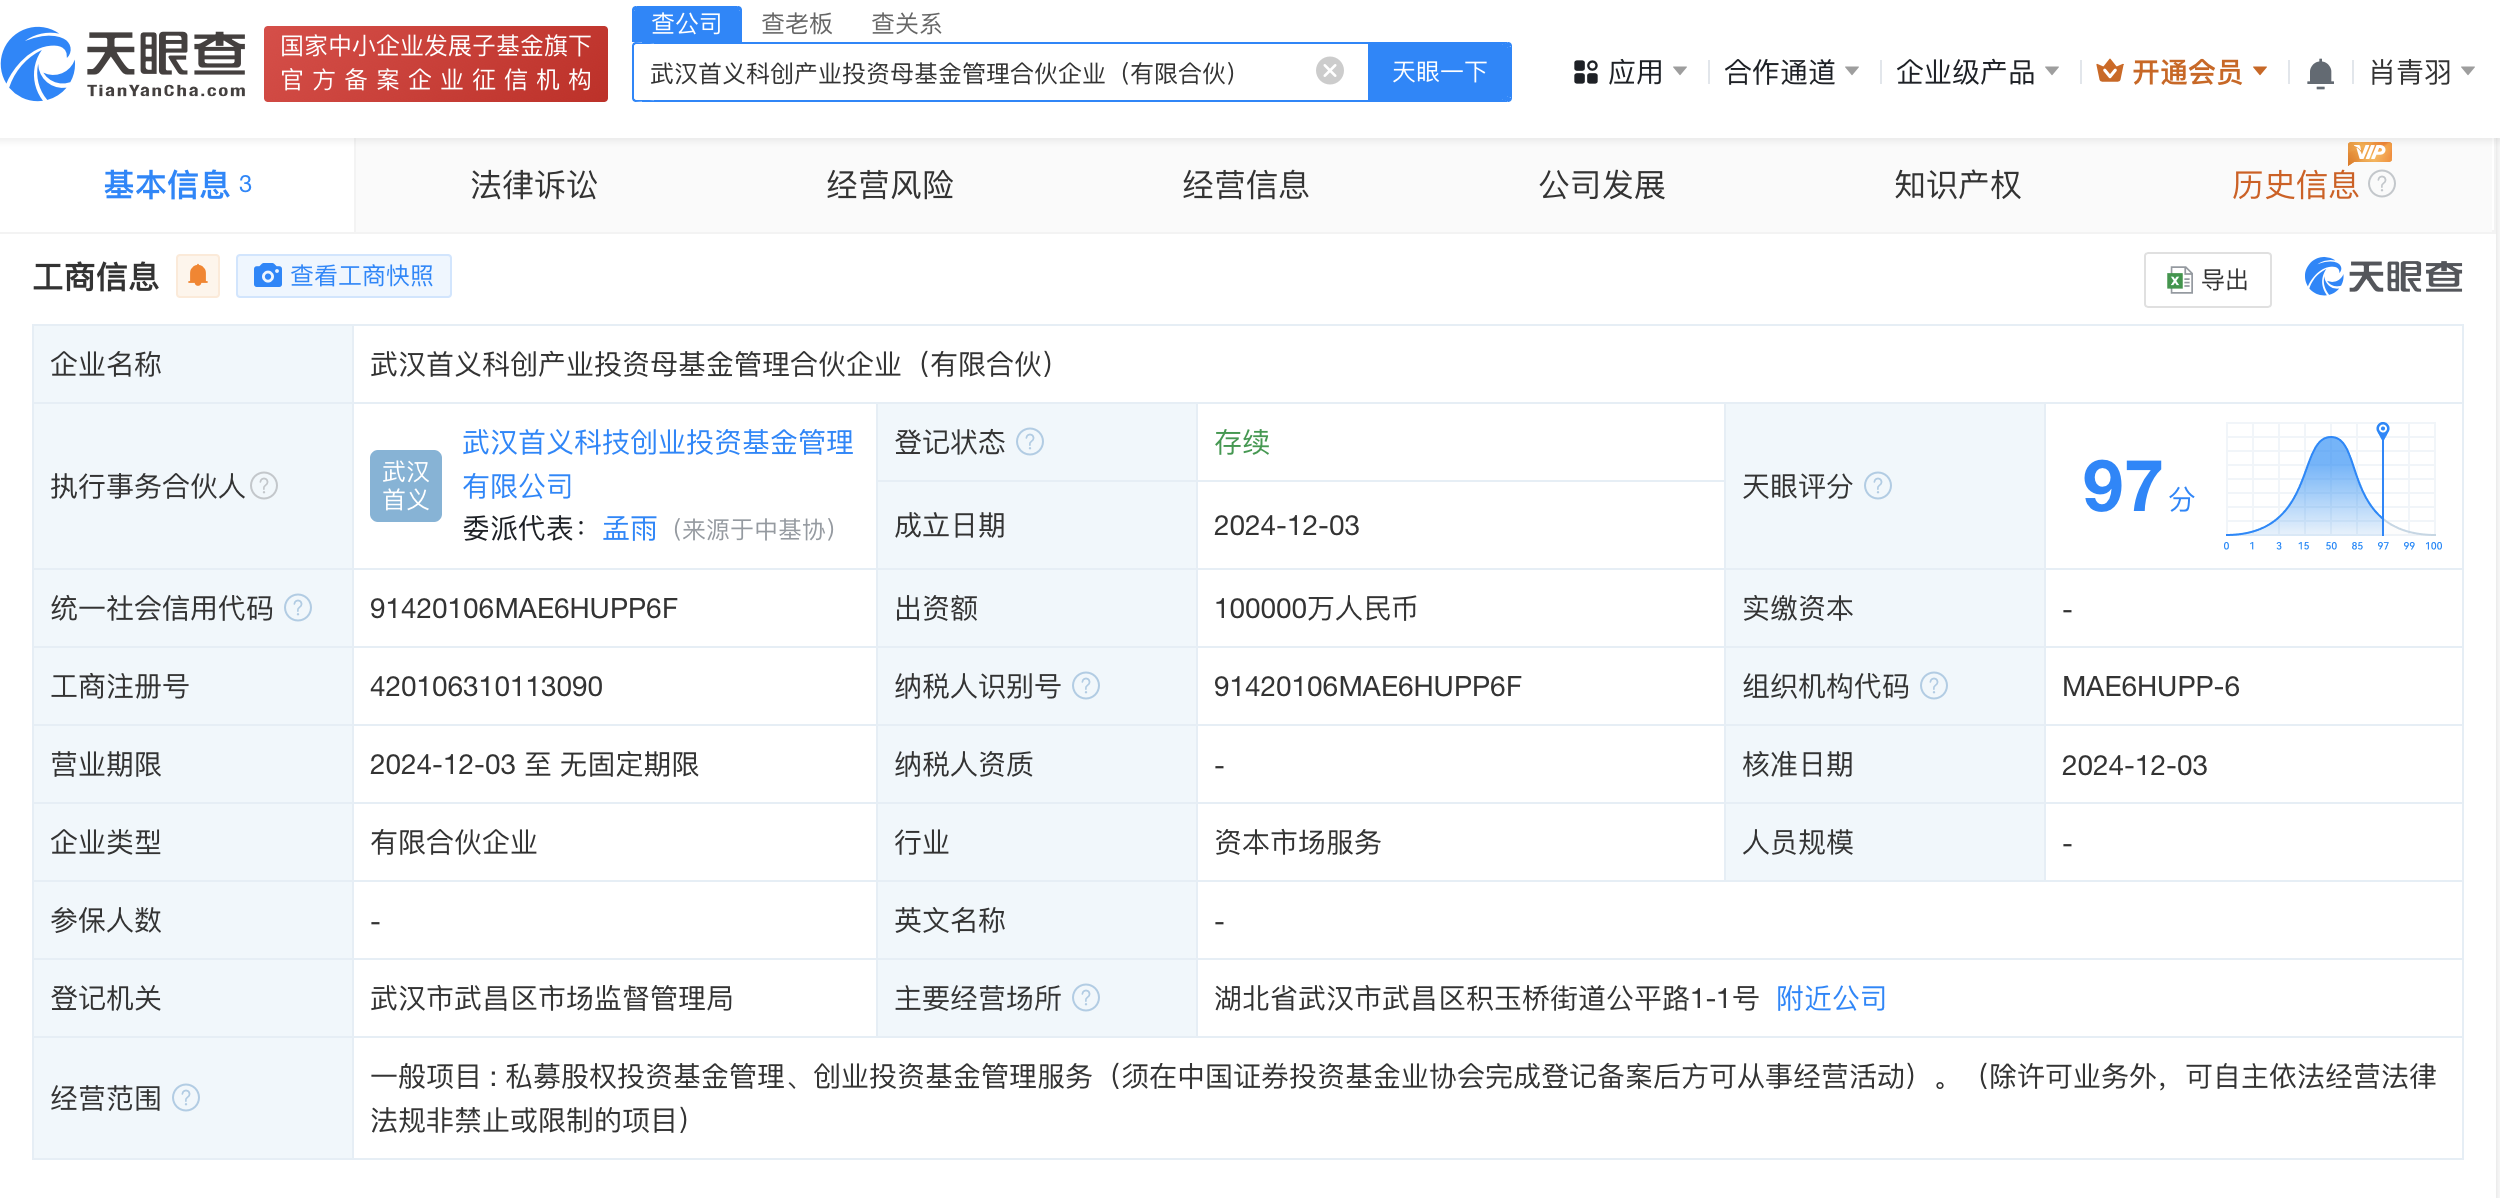2500x1198 pixels.
Task: Switch to the 经营信息 tab
Action: [1246, 185]
